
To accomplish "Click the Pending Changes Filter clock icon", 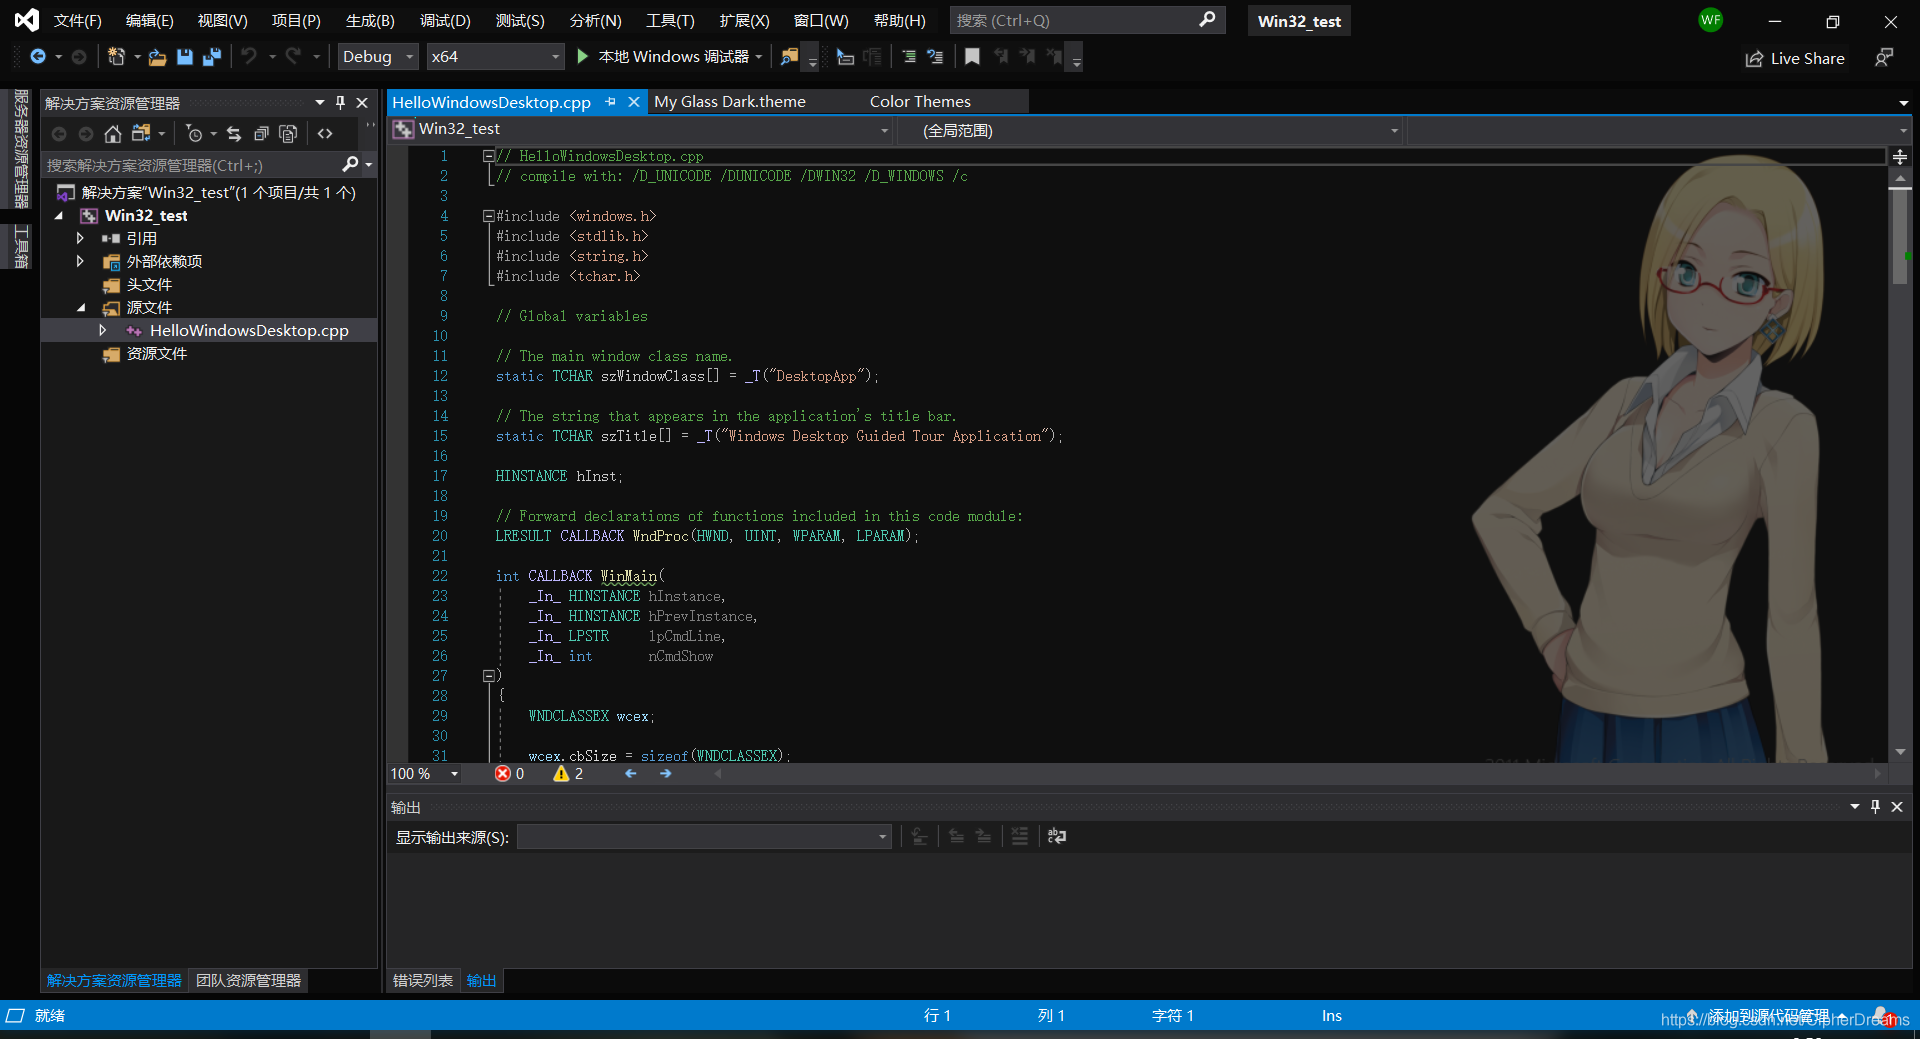I will pyautogui.click(x=194, y=134).
